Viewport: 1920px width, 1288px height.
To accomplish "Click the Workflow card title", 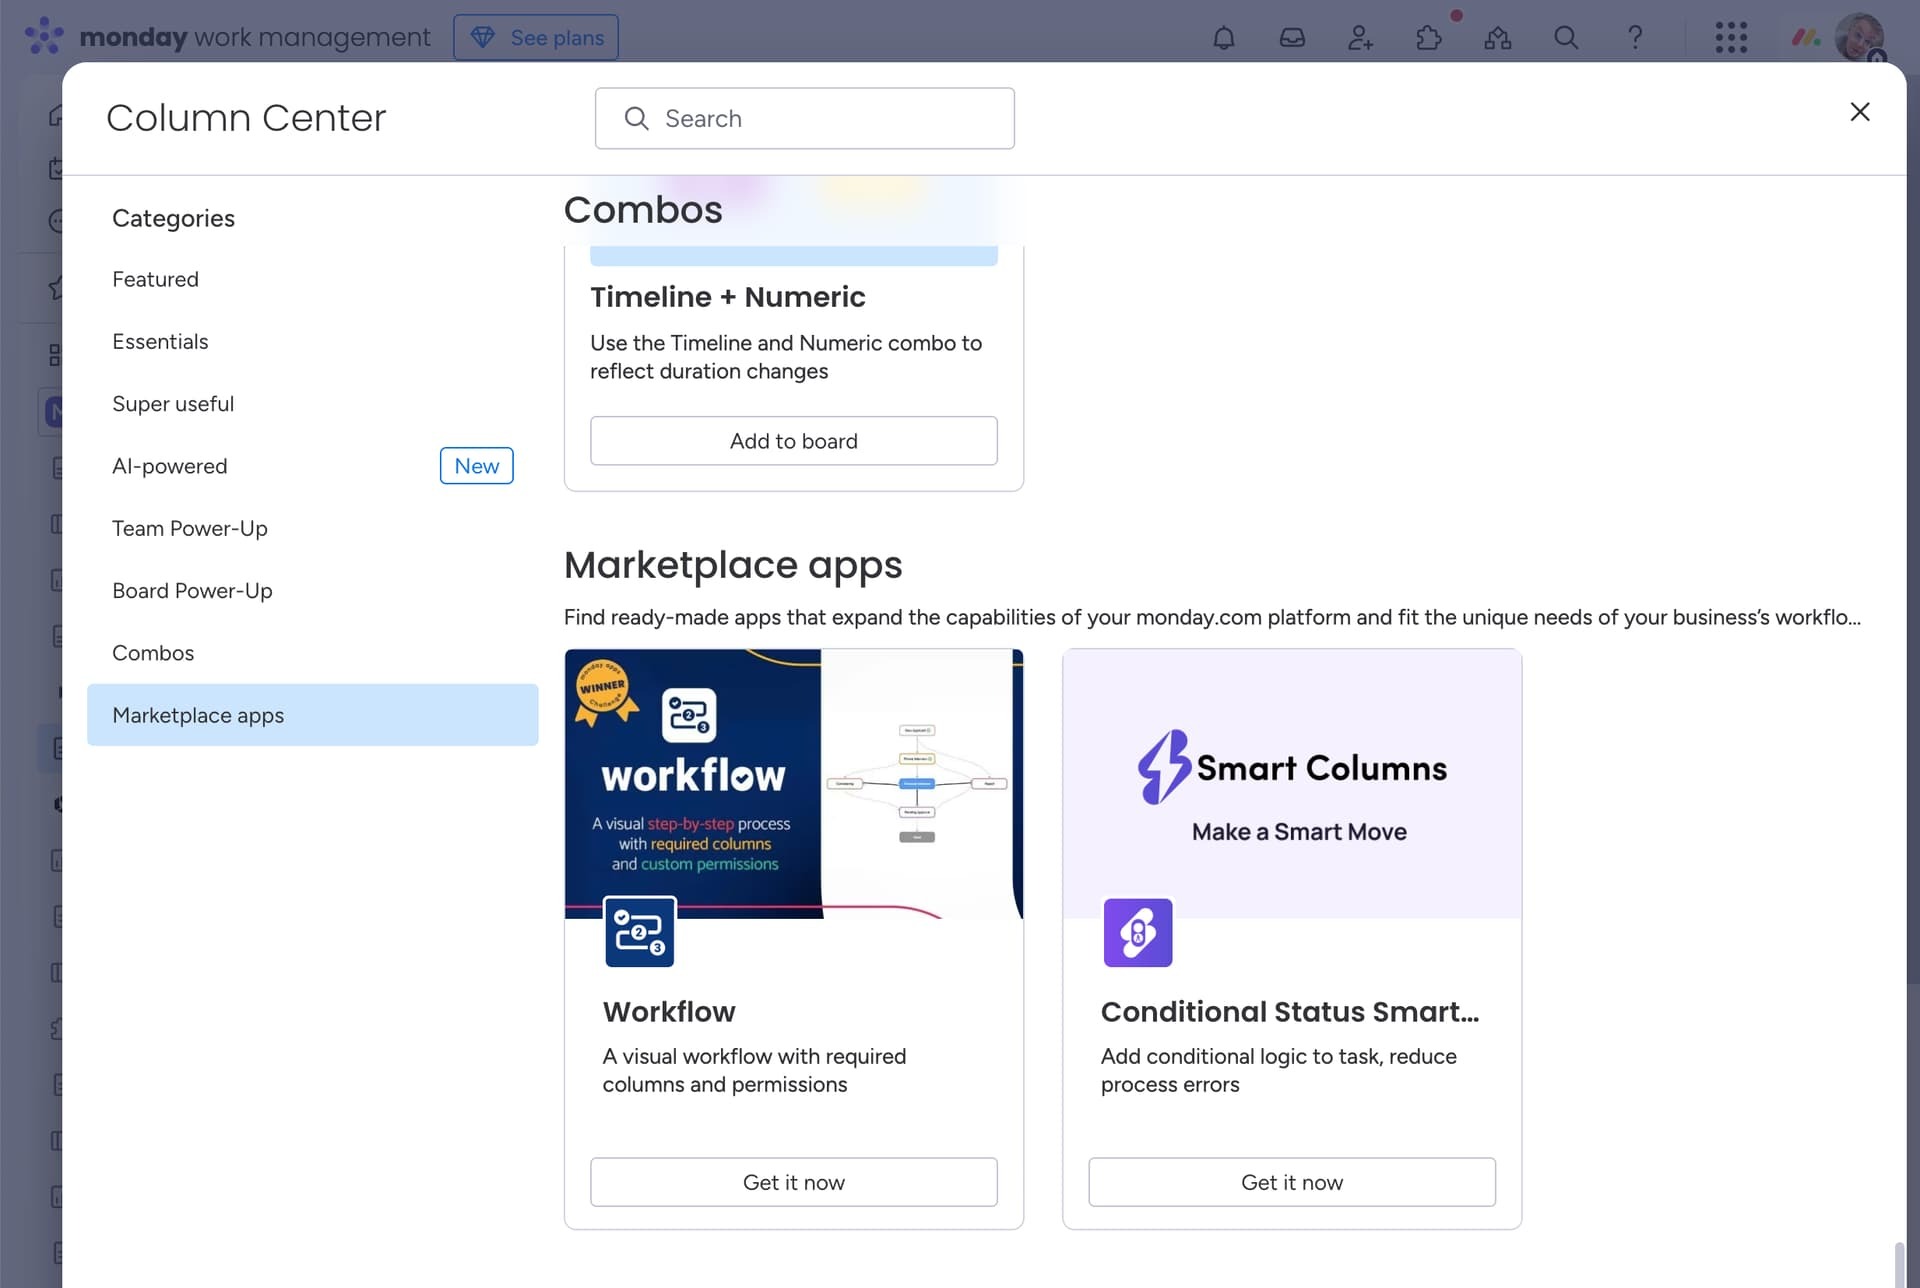I will point(669,1012).
